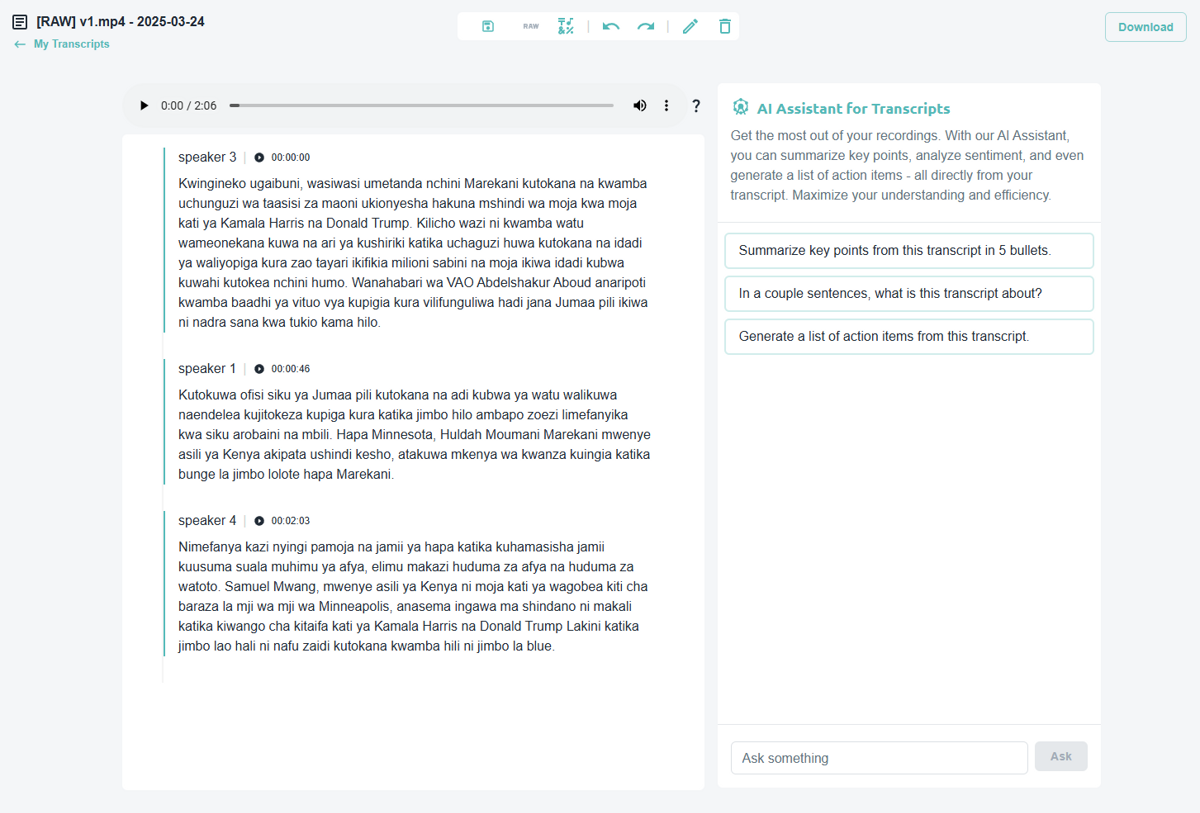Toggle the RAW view button
This screenshot has height=813, width=1200.
tap(530, 27)
